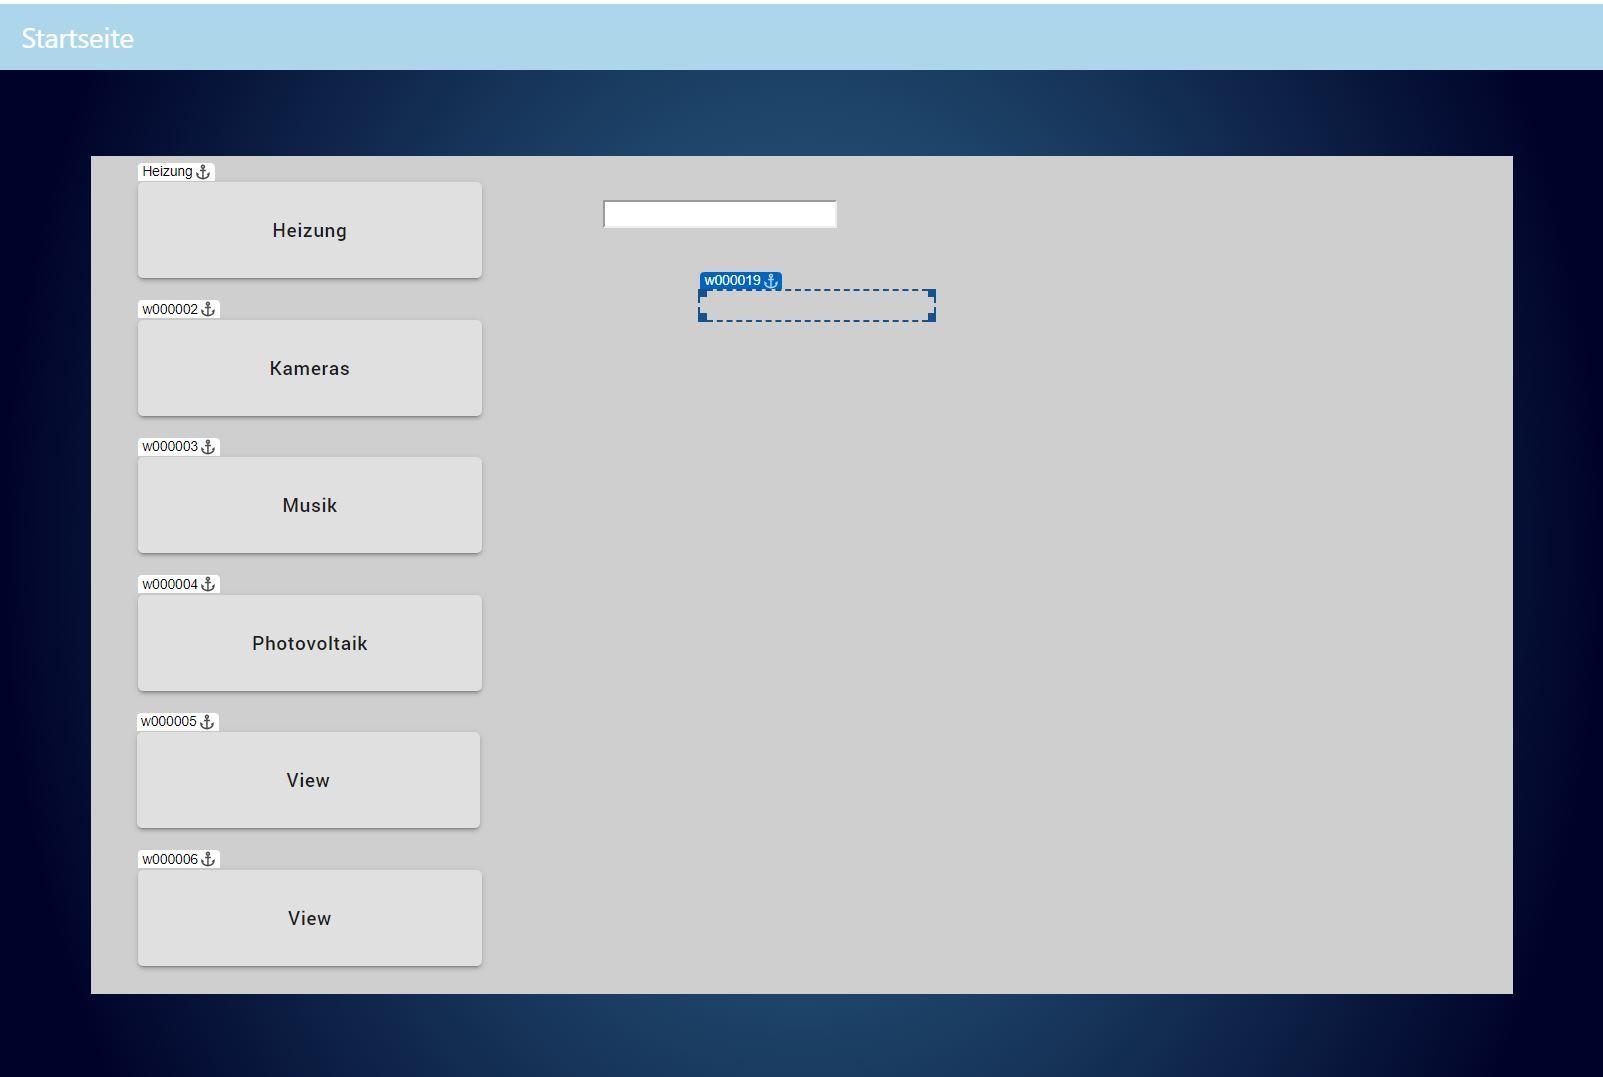Click the w000003 widget name text
The height and width of the screenshot is (1077, 1603).
point(170,447)
